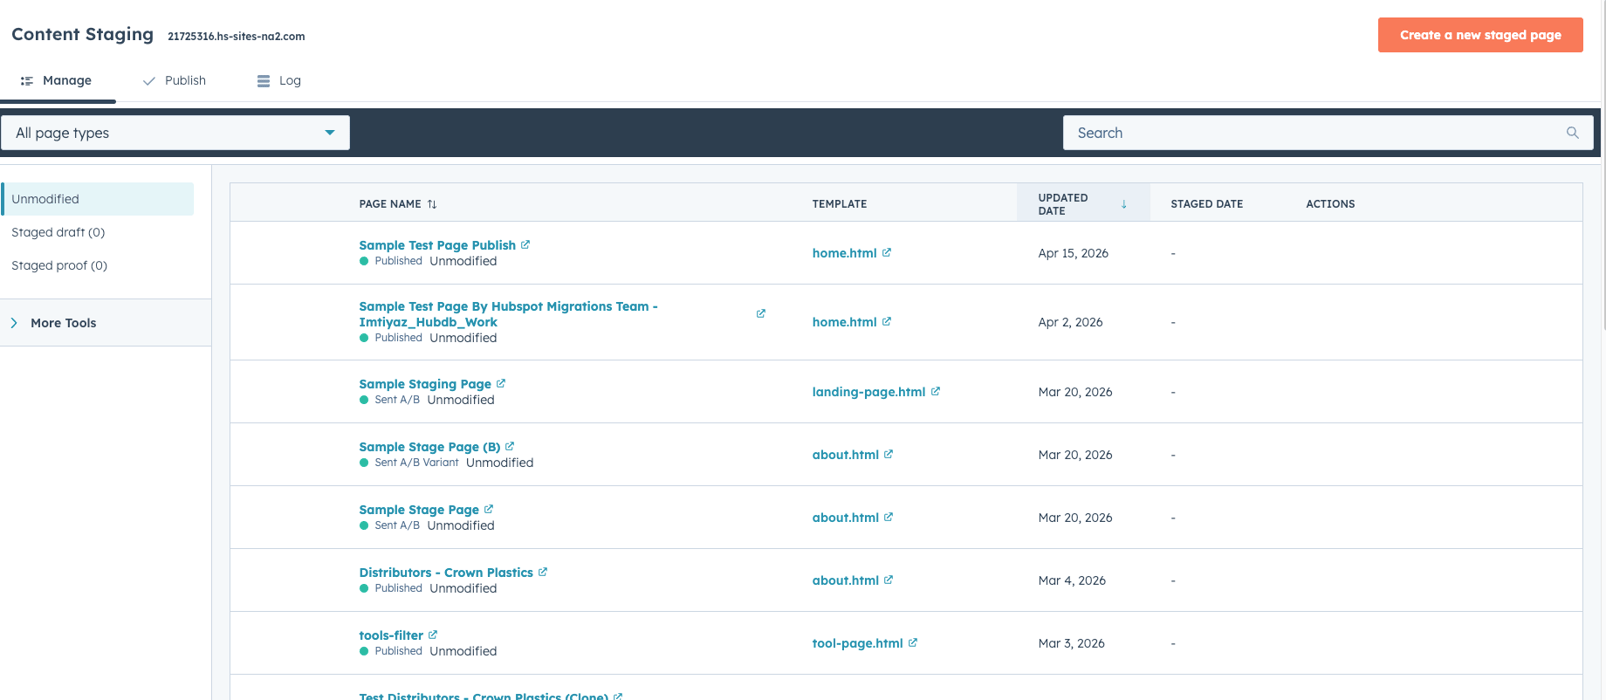Image resolution: width=1606 pixels, height=700 pixels.
Task: Open external icon next to home.html, Apr 15 row
Action: coord(887,253)
